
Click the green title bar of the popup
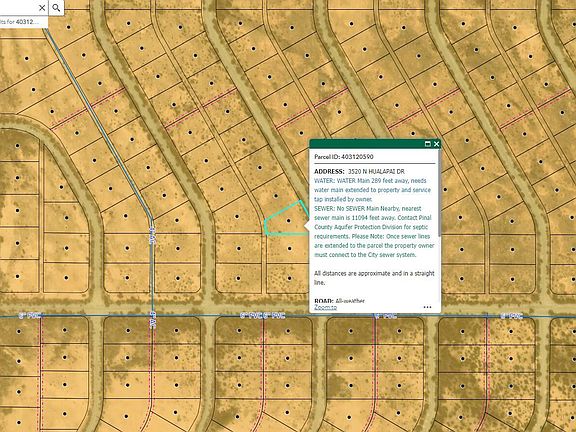pos(367,144)
